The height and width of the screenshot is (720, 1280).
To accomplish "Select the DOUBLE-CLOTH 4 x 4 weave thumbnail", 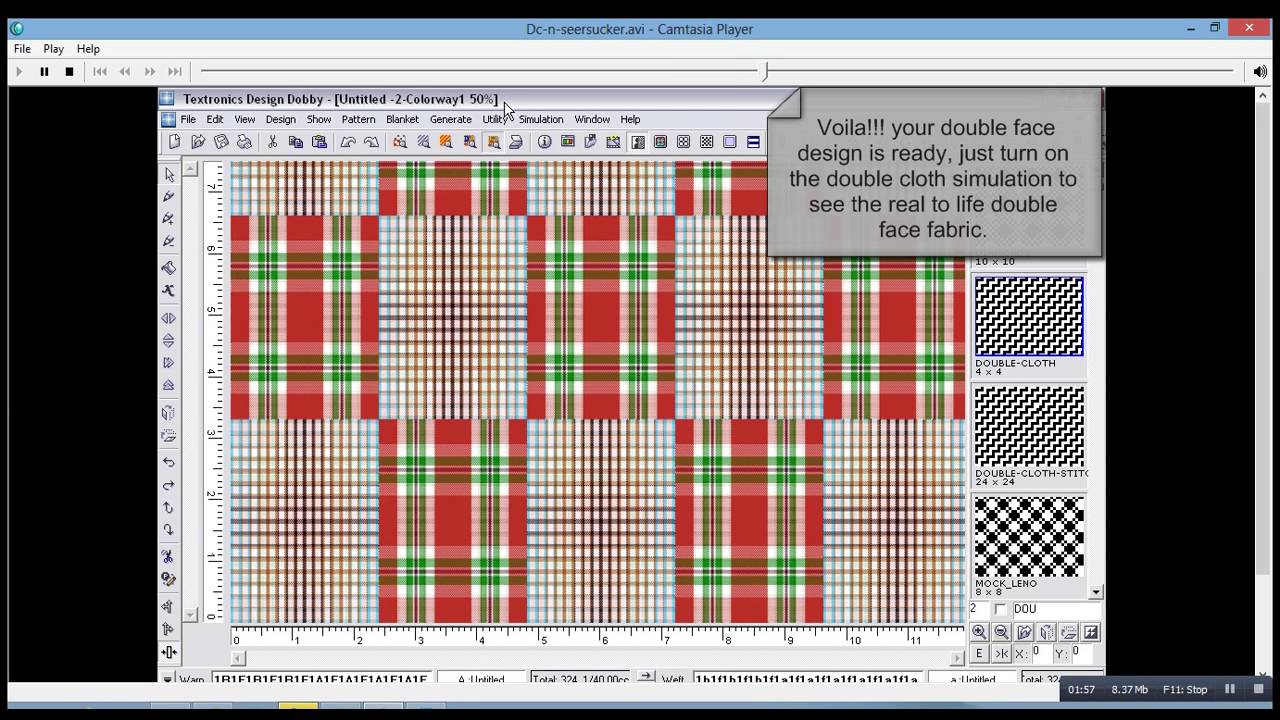I will coord(1029,316).
